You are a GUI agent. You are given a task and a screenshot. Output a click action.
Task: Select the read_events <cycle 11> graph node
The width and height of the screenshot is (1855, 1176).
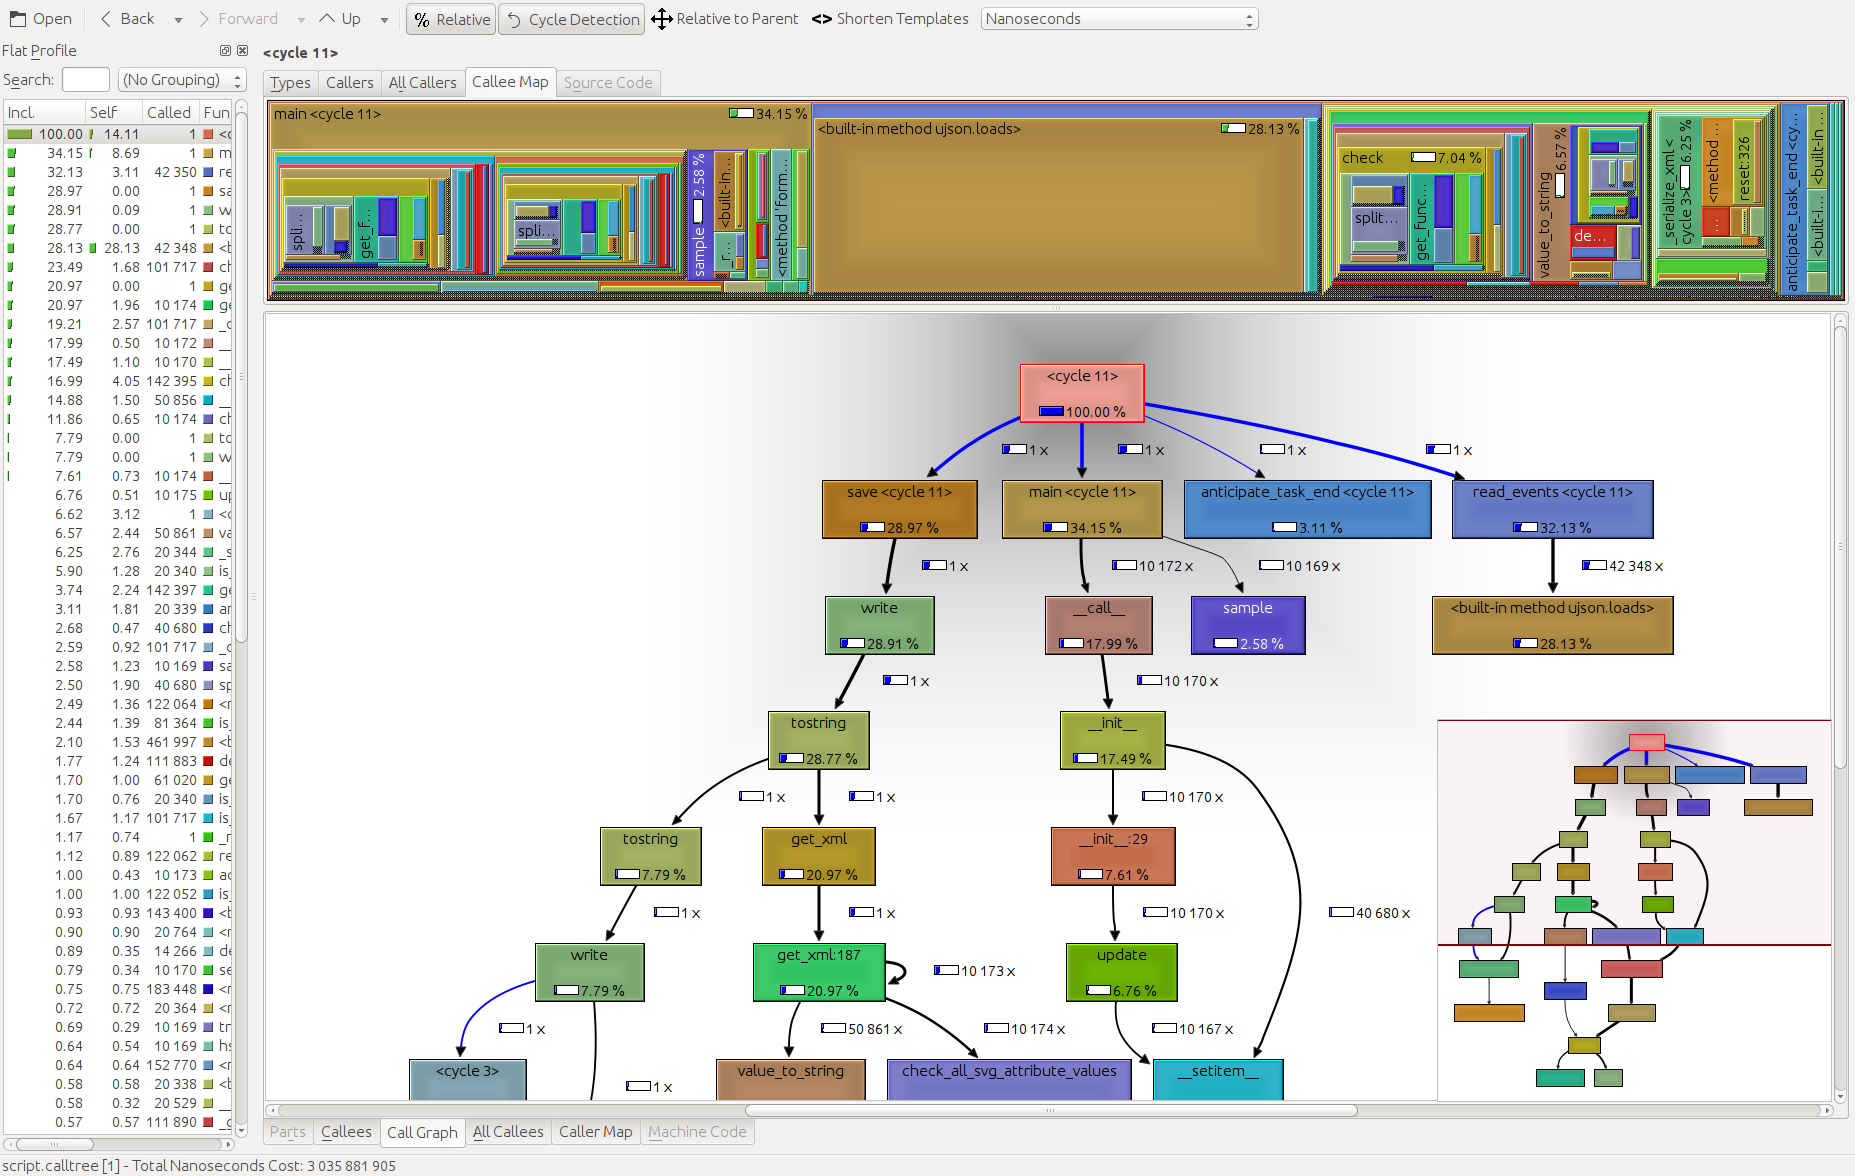click(x=1552, y=510)
